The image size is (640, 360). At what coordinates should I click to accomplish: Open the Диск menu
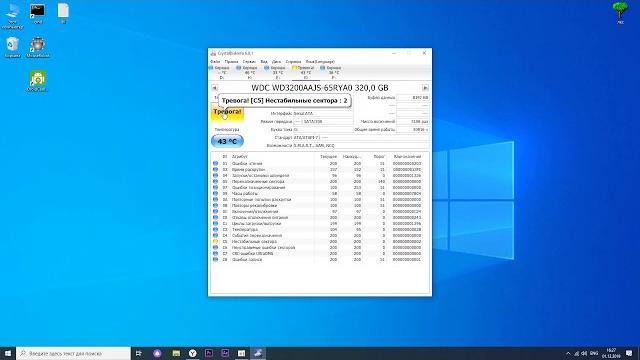276,62
